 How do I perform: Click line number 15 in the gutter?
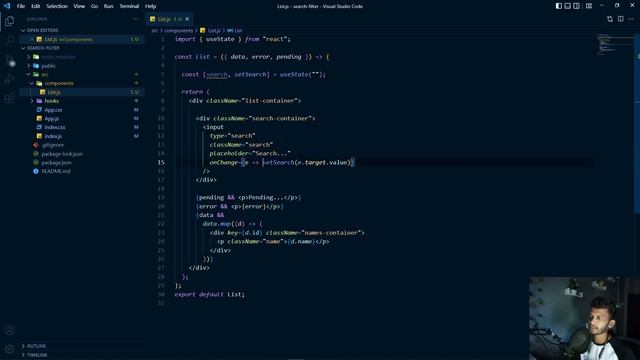pyautogui.click(x=161, y=162)
